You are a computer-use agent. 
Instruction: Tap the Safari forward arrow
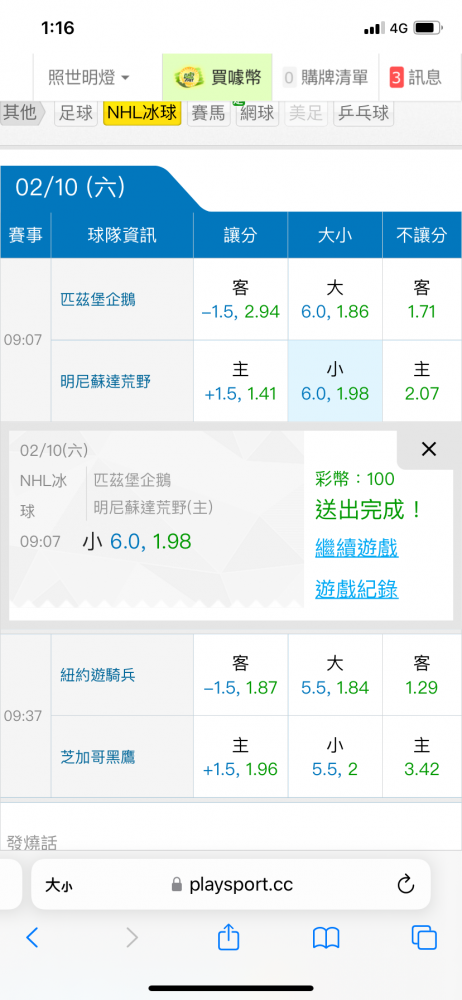[131, 937]
